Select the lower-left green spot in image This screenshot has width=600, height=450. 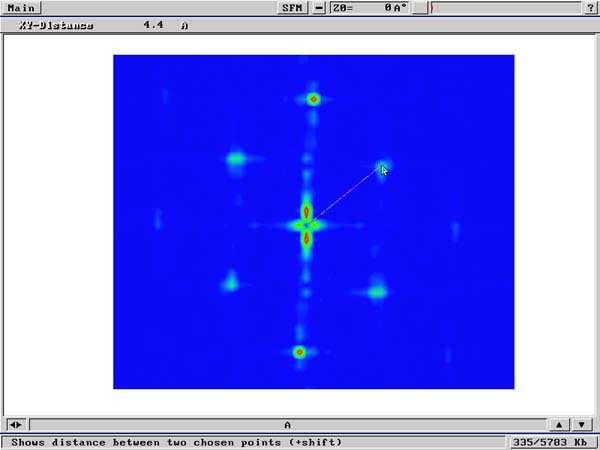pos(231,283)
